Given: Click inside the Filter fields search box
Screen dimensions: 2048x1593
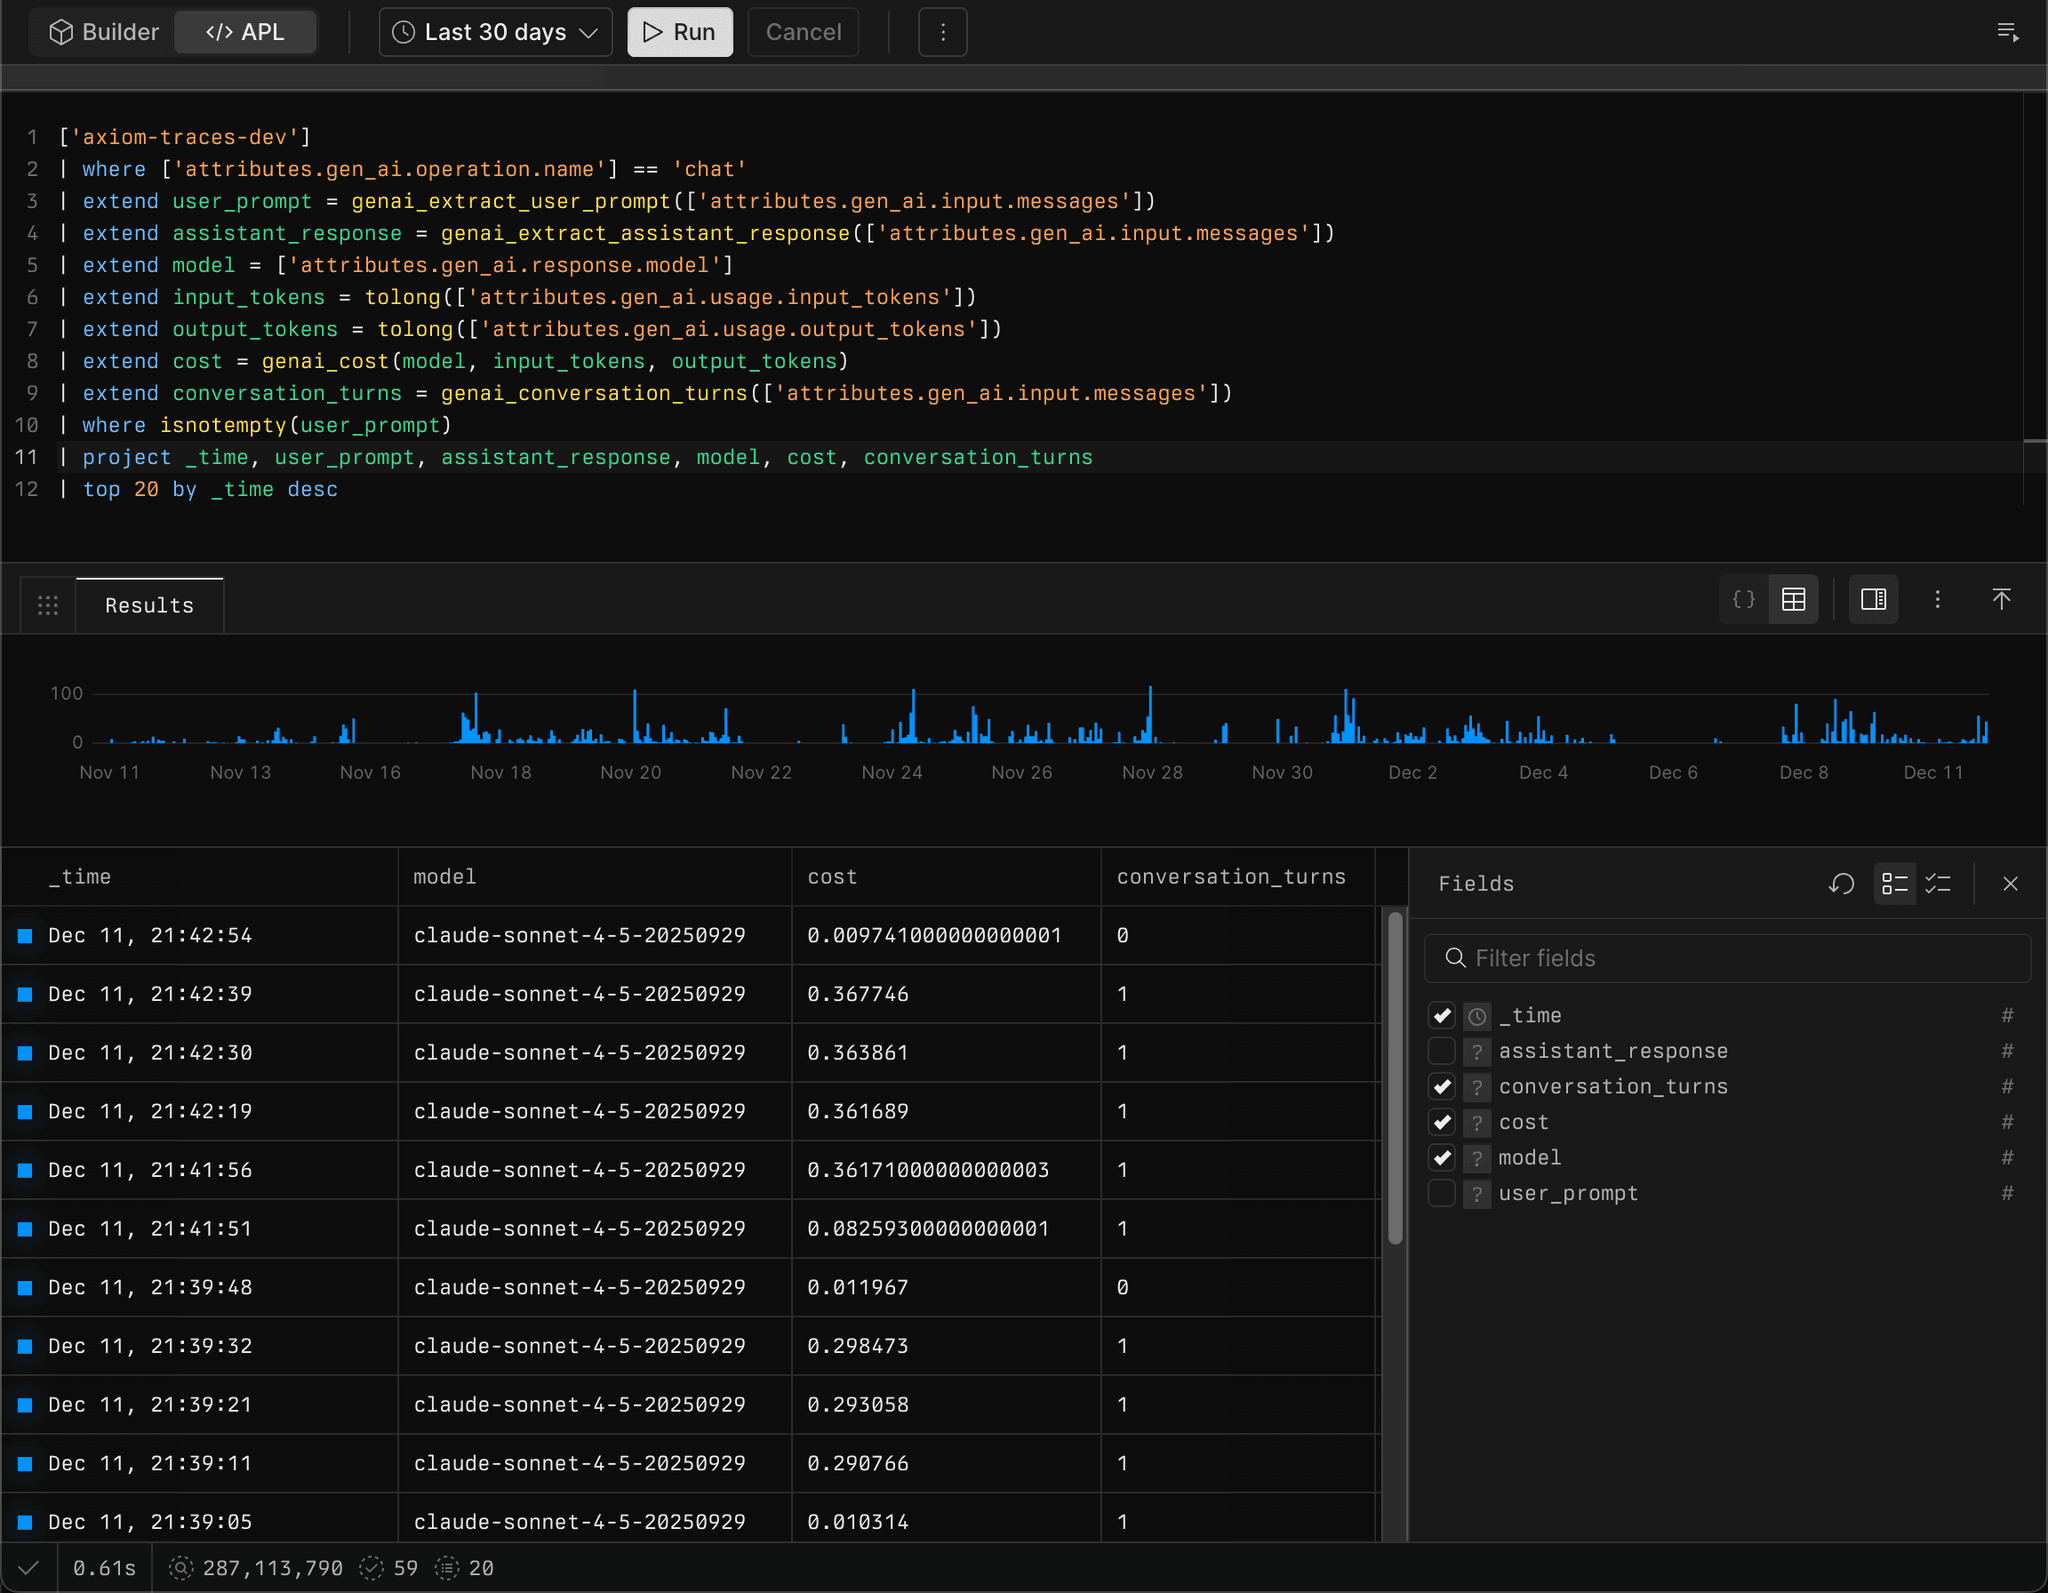Looking at the screenshot, I should [x=1727, y=957].
